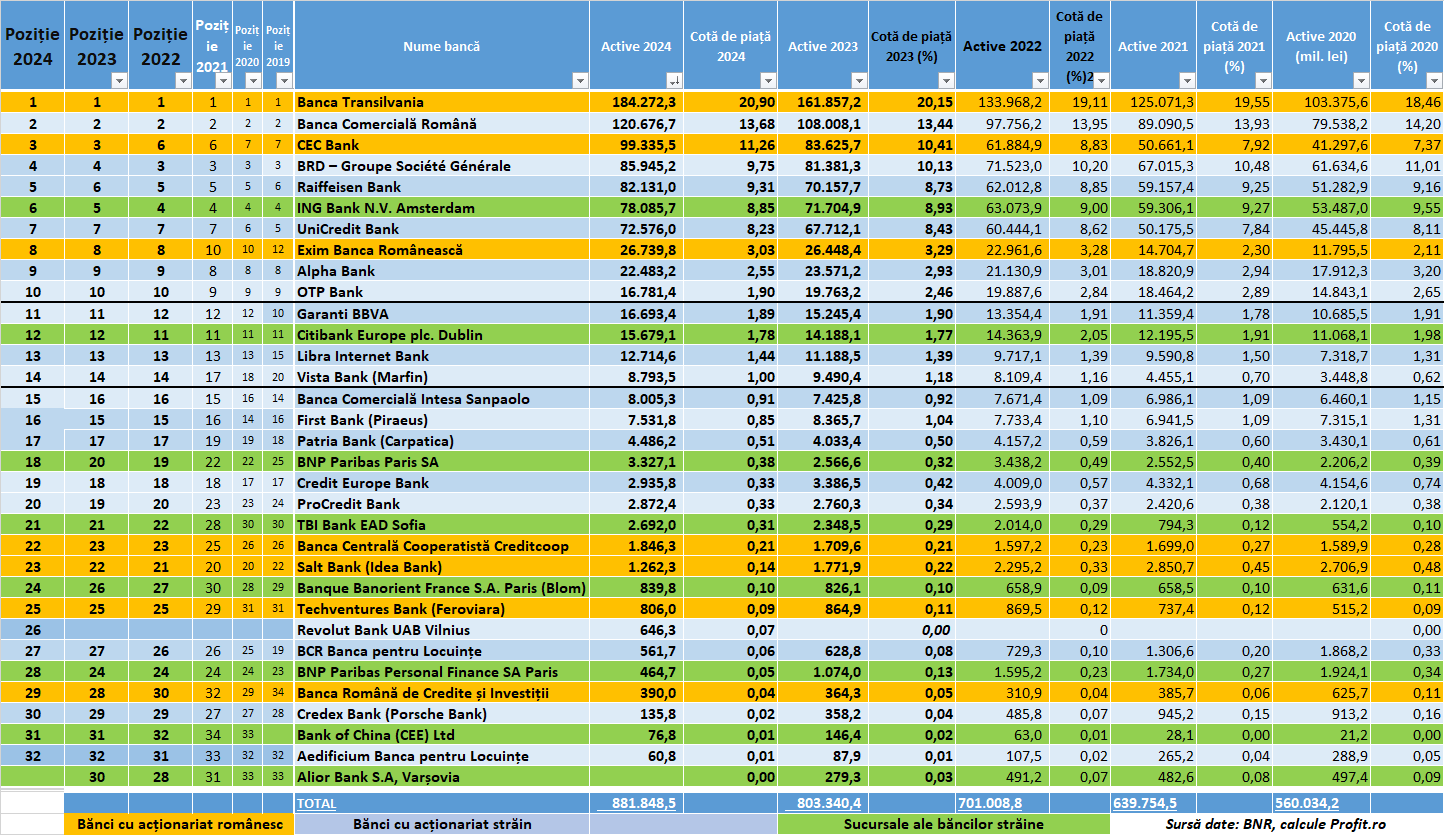Click the orange Bănci cu acționariat românesc legend

click(179, 824)
